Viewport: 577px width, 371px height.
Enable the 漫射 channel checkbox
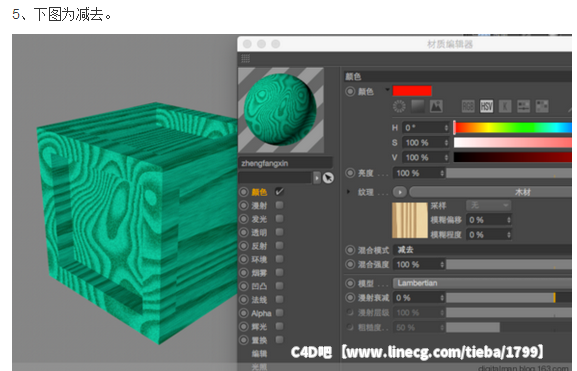[279, 205]
